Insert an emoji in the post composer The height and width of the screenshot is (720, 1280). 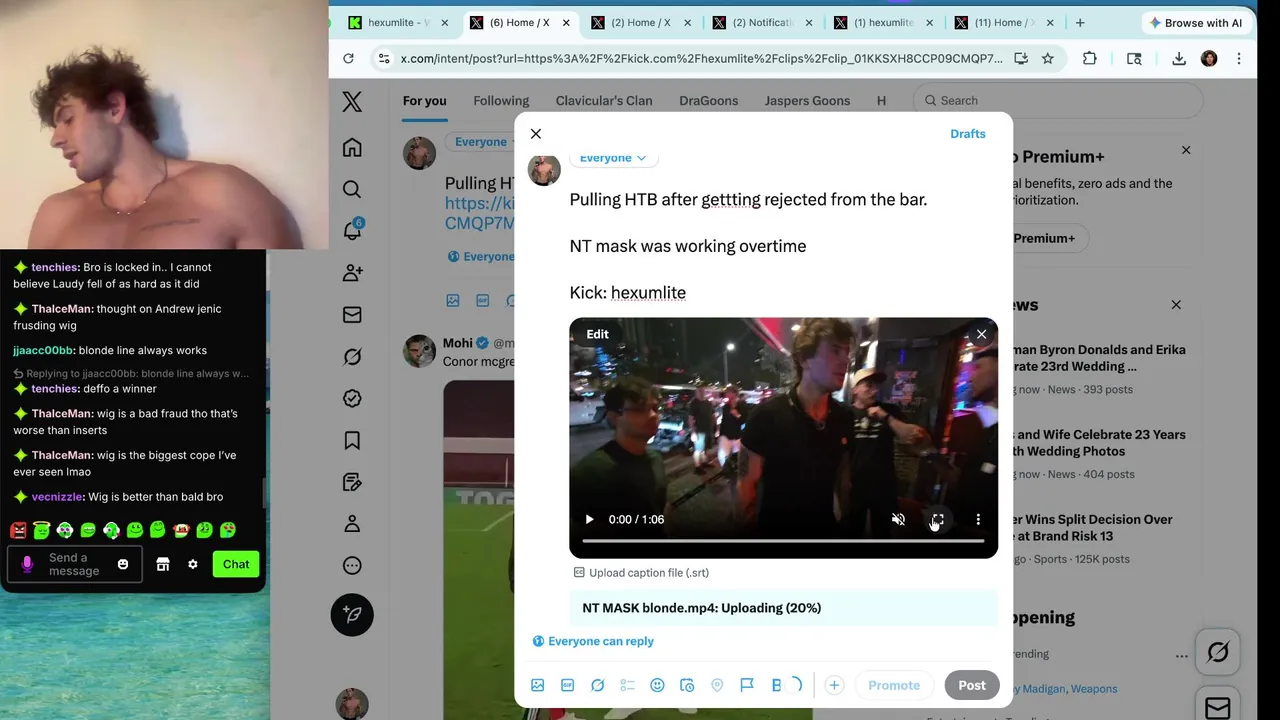pyautogui.click(x=657, y=685)
